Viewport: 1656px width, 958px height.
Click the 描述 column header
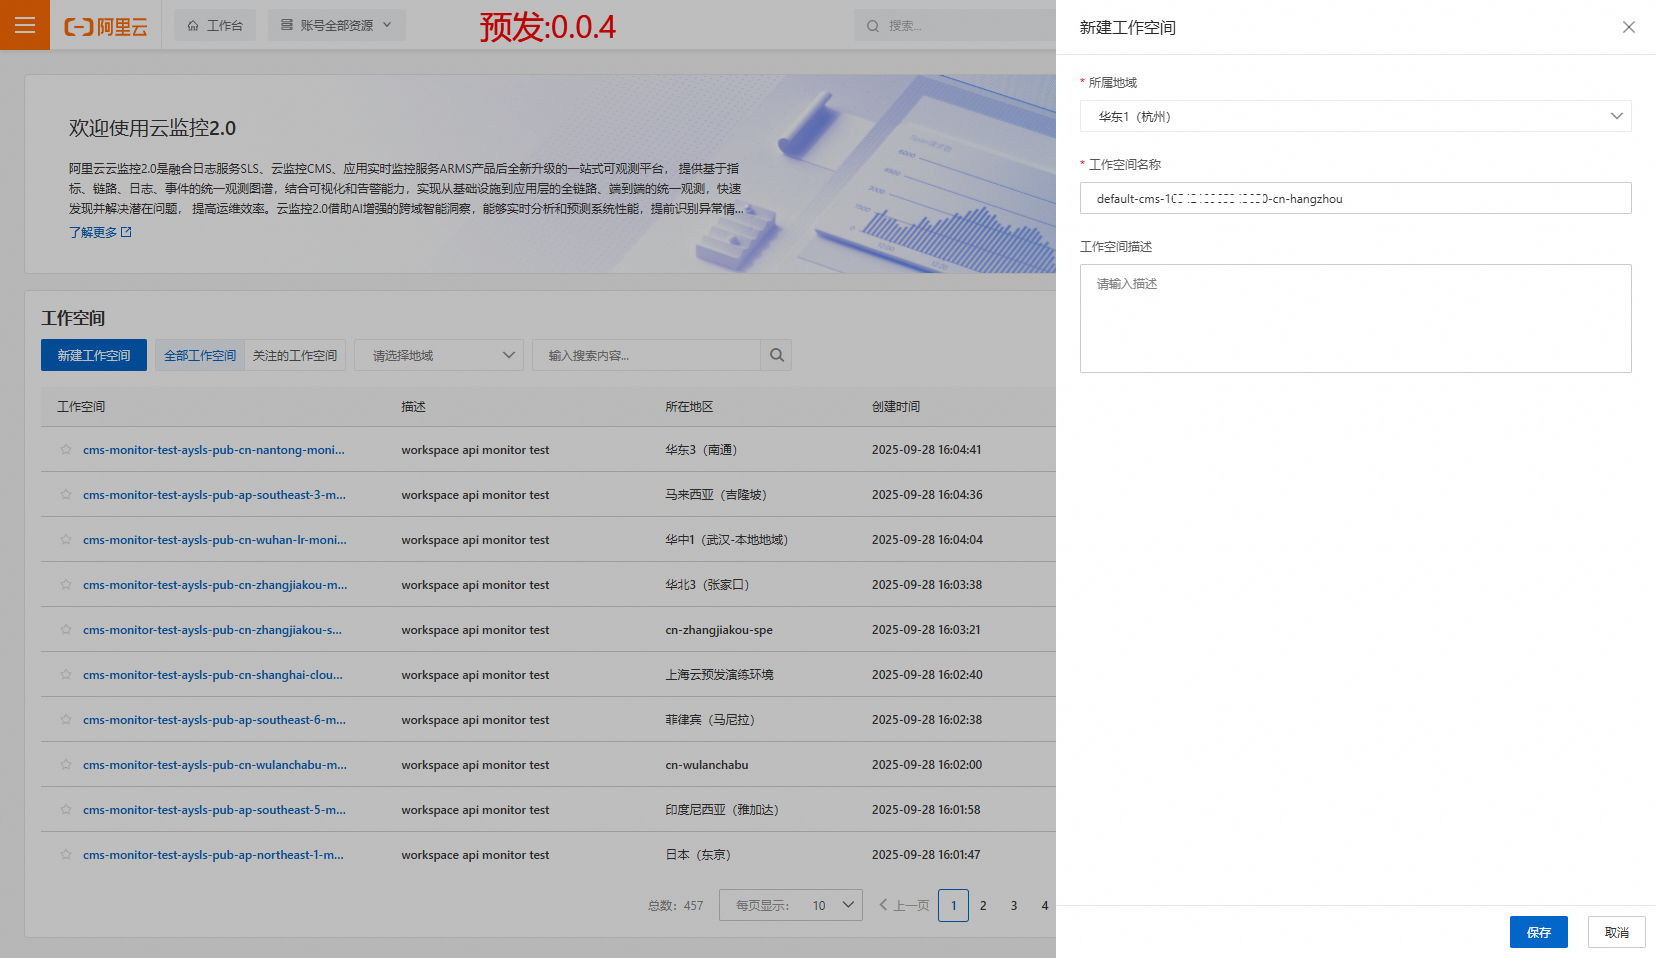pyautogui.click(x=414, y=407)
